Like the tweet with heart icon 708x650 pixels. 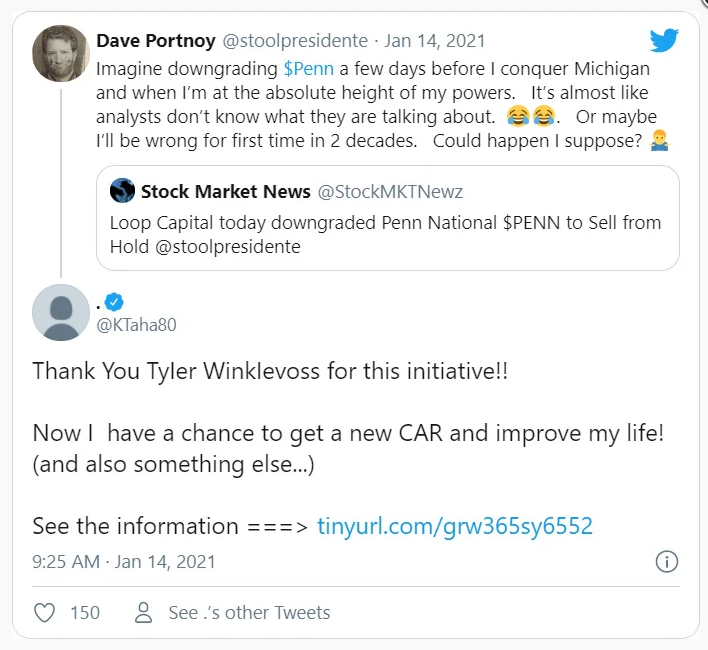click(x=45, y=612)
